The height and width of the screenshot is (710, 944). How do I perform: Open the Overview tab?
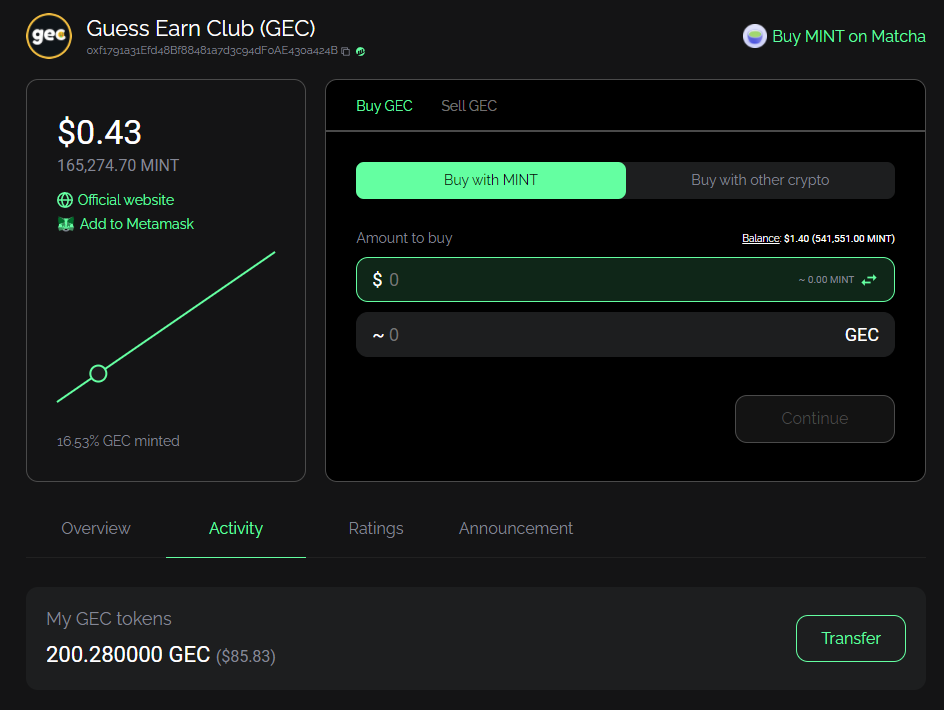coord(96,529)
